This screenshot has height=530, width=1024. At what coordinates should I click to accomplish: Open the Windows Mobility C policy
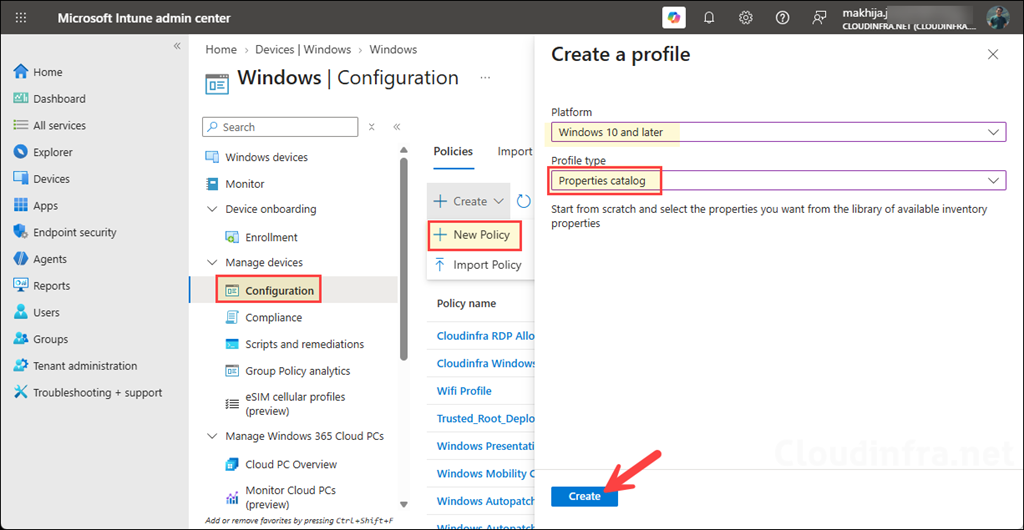click(485, 473)
